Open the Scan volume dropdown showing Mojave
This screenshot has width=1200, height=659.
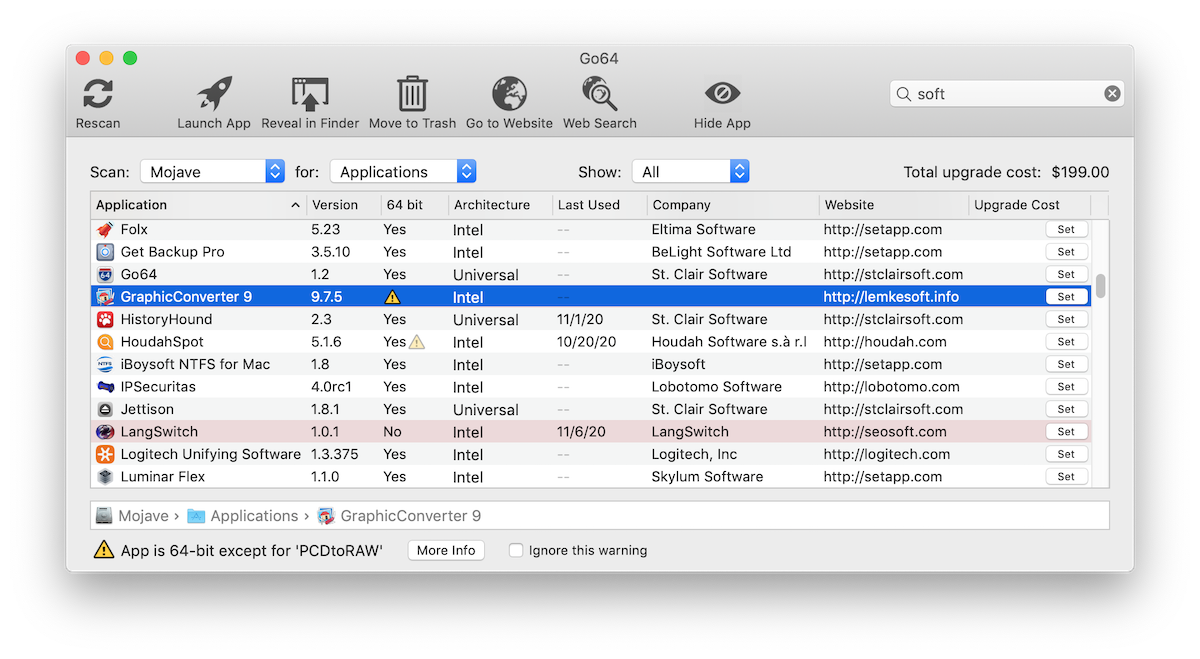pyautogui.click(x=212, y=172)
